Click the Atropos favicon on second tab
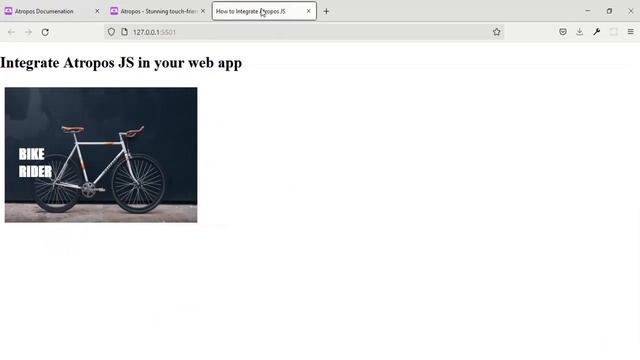 [x=114, y=11]
